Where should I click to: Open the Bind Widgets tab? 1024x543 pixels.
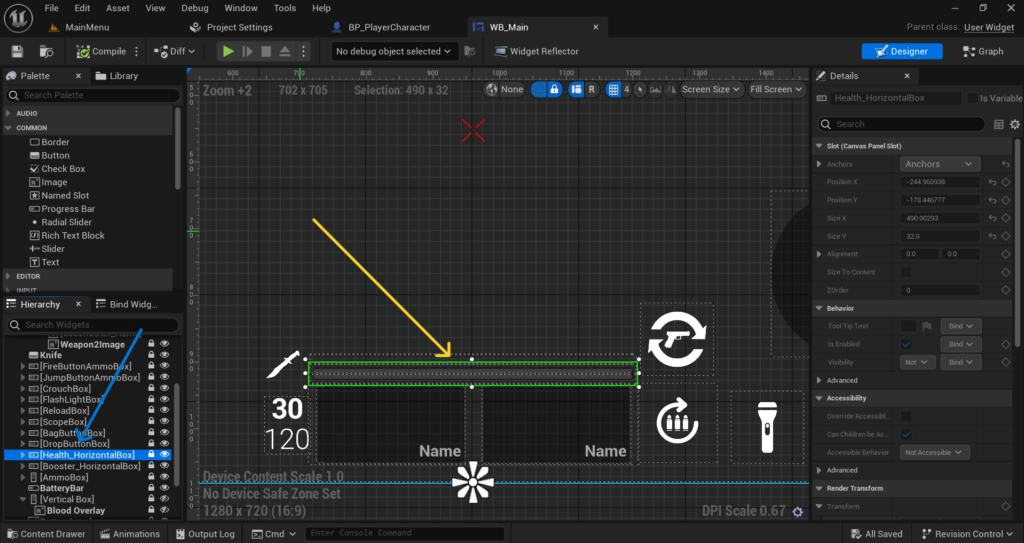127,304
